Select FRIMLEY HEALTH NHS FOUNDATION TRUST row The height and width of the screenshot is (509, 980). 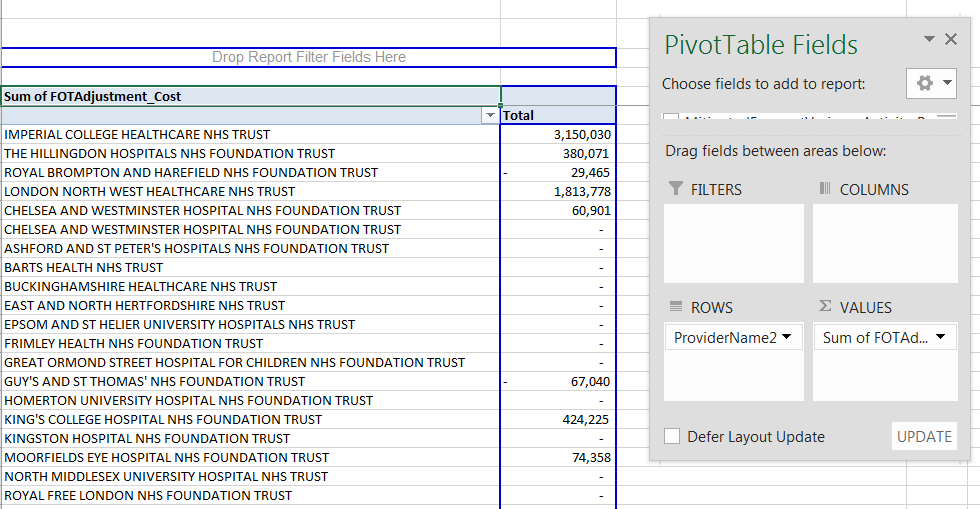[x=251, y=343]
